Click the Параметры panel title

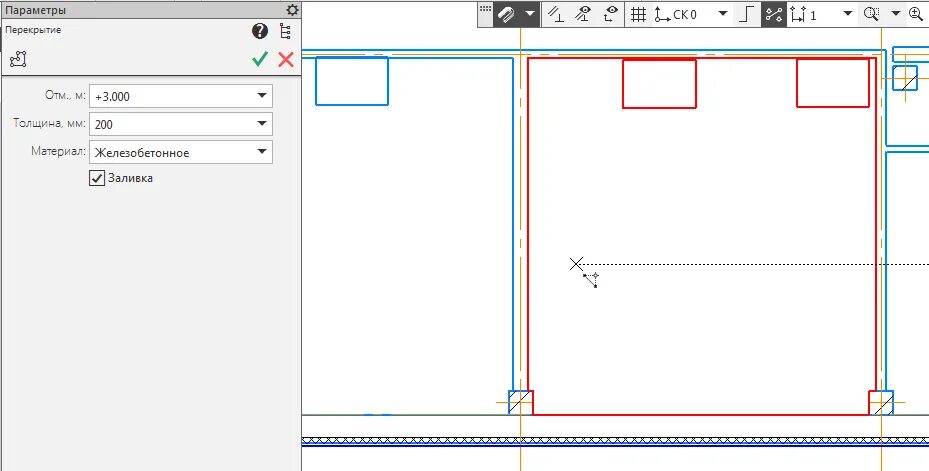point(36,10)
